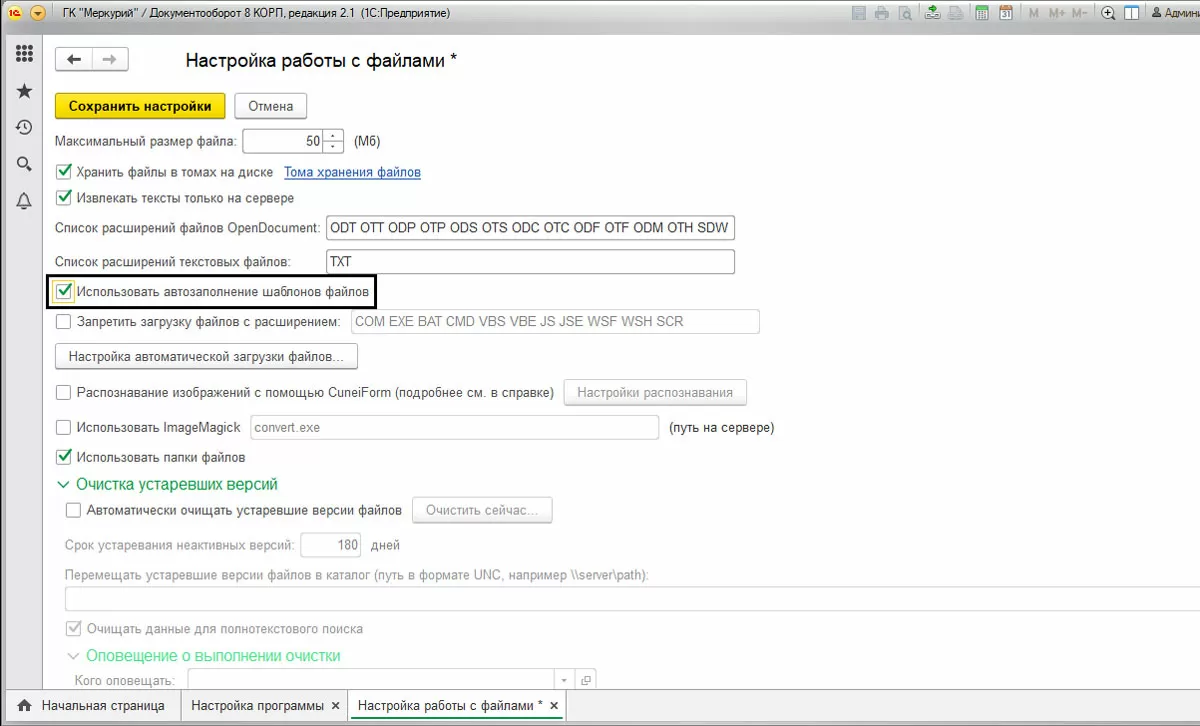Open selection form button beside Кого оповещать
This screenshot has height=726, width=1200.
[x=587, y=680]
